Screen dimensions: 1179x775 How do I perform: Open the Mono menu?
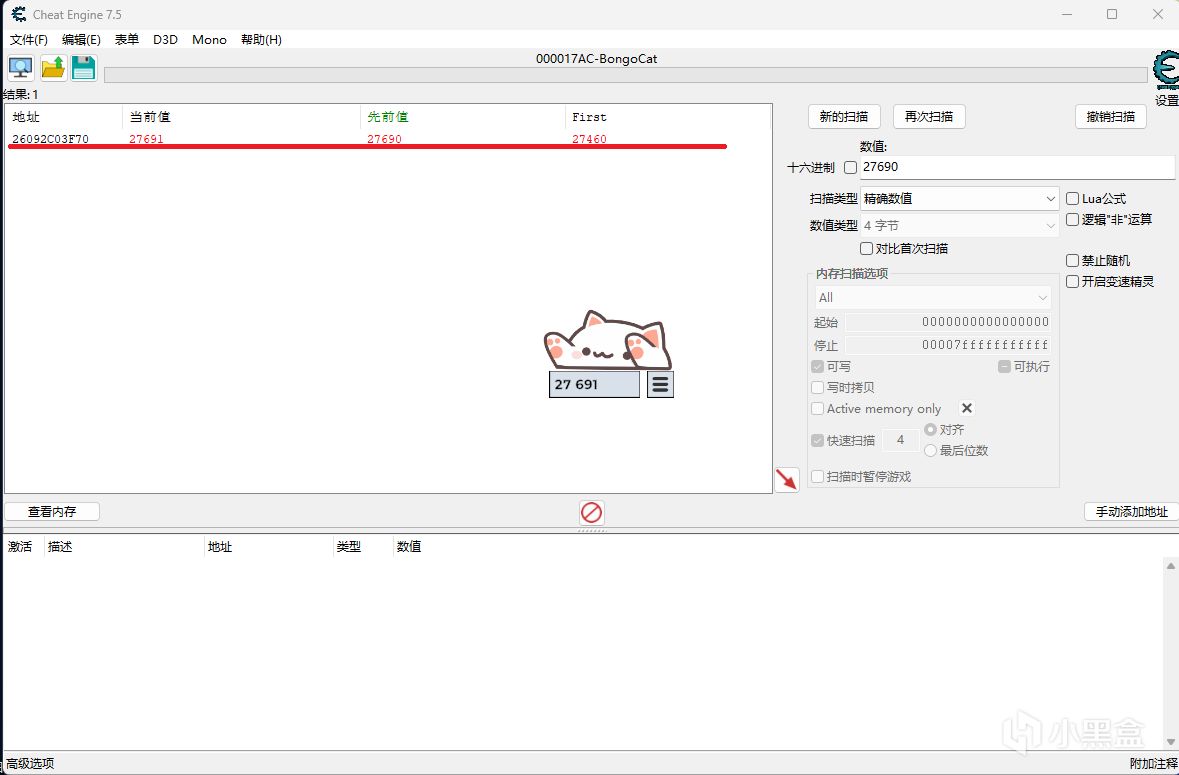[x=209, y=40]
